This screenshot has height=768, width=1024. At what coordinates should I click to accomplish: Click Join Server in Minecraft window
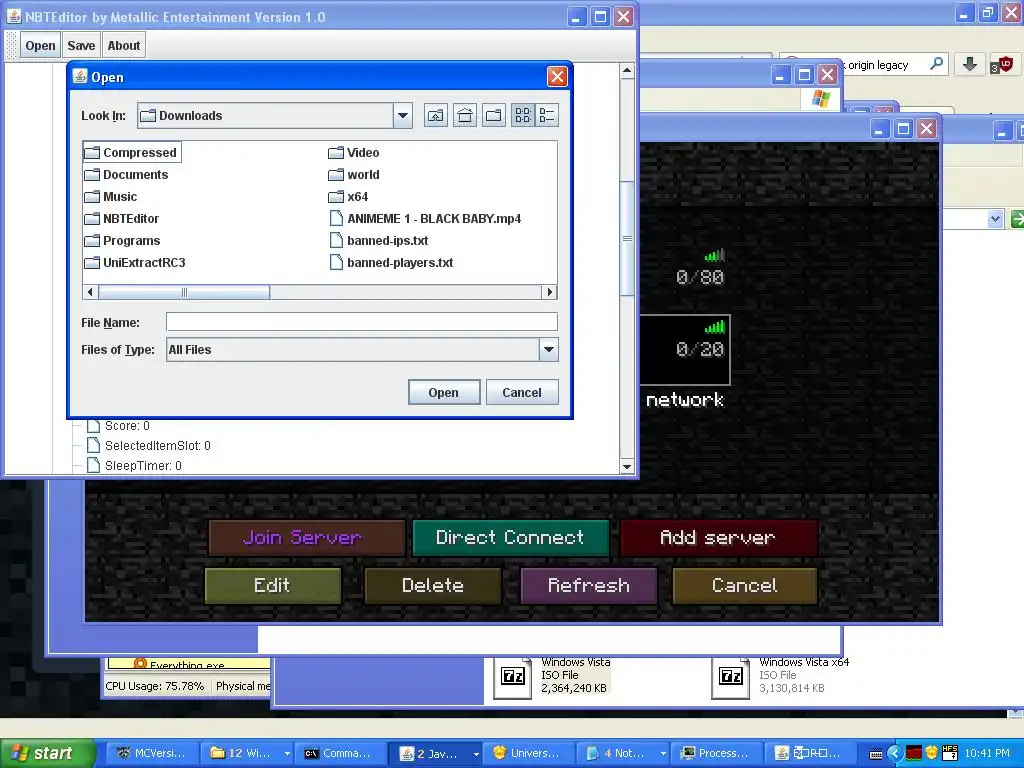307,537
